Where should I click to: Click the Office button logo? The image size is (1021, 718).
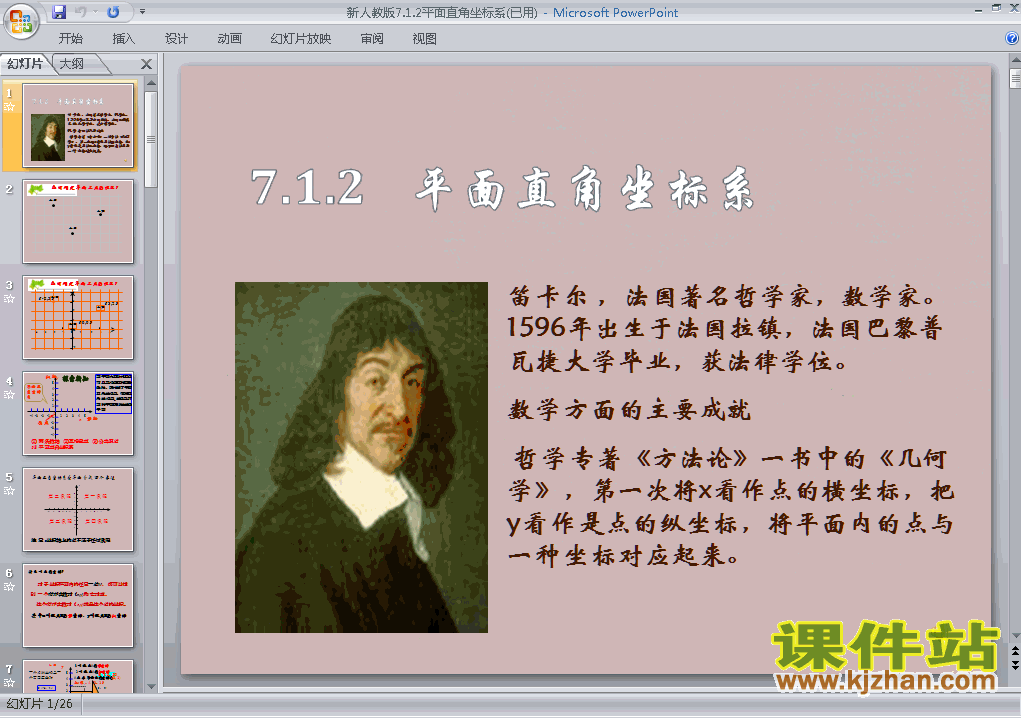pos(21,21)
